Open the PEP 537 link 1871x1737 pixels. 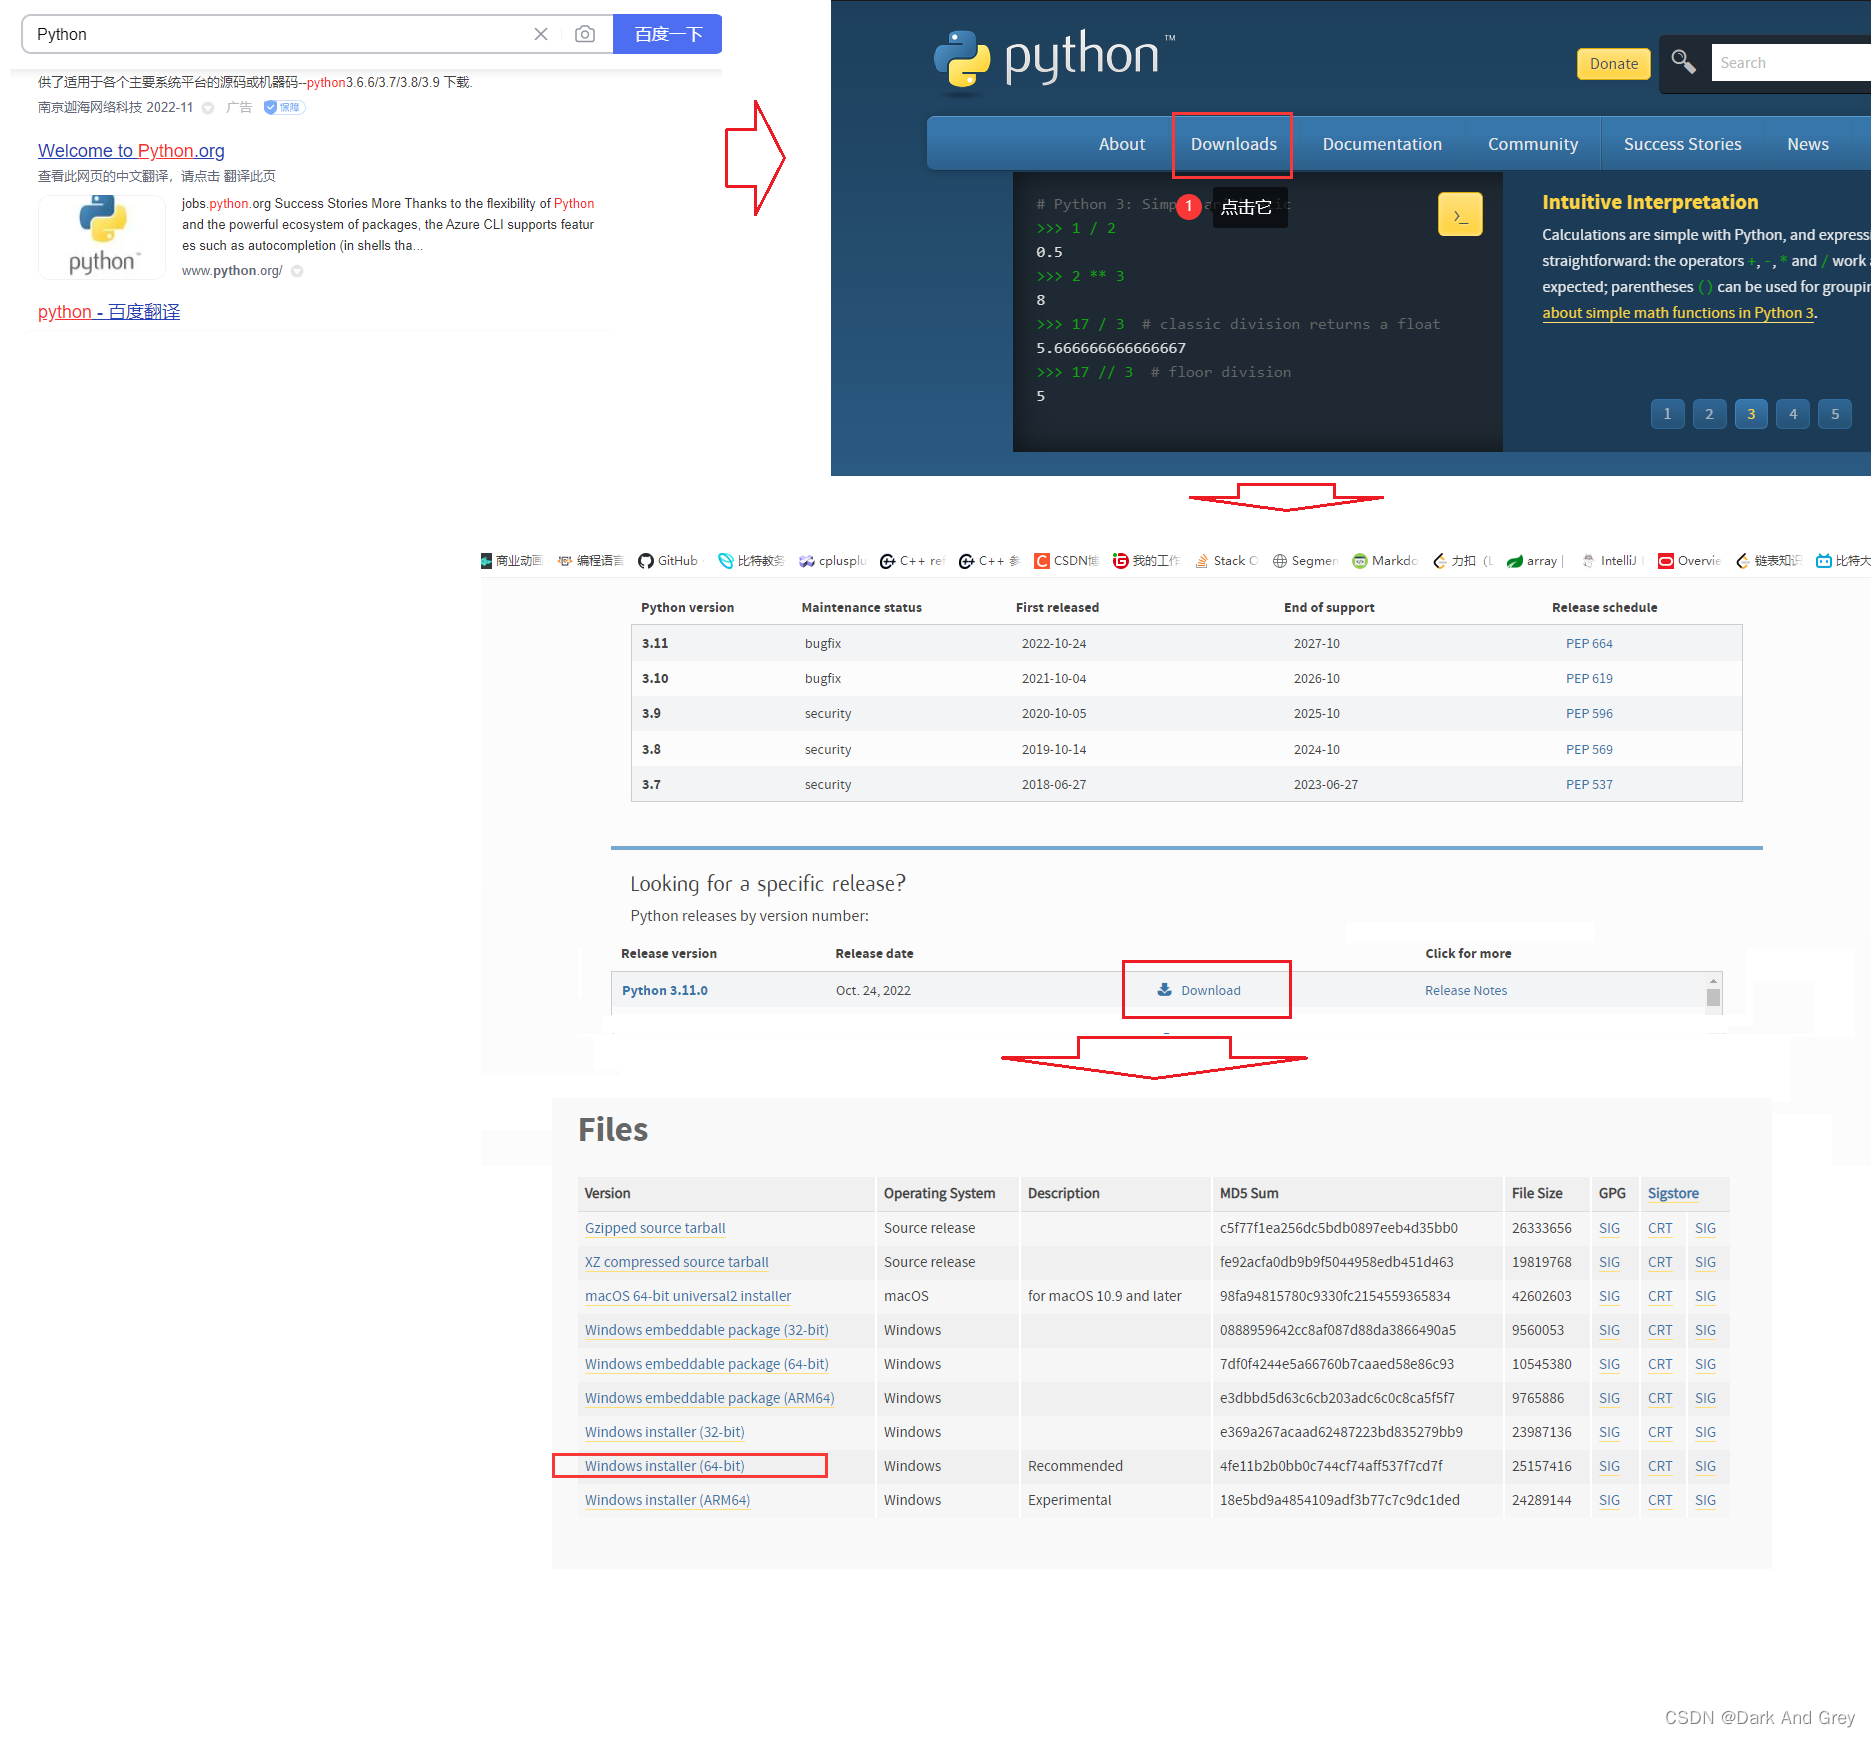[1589, 785]
